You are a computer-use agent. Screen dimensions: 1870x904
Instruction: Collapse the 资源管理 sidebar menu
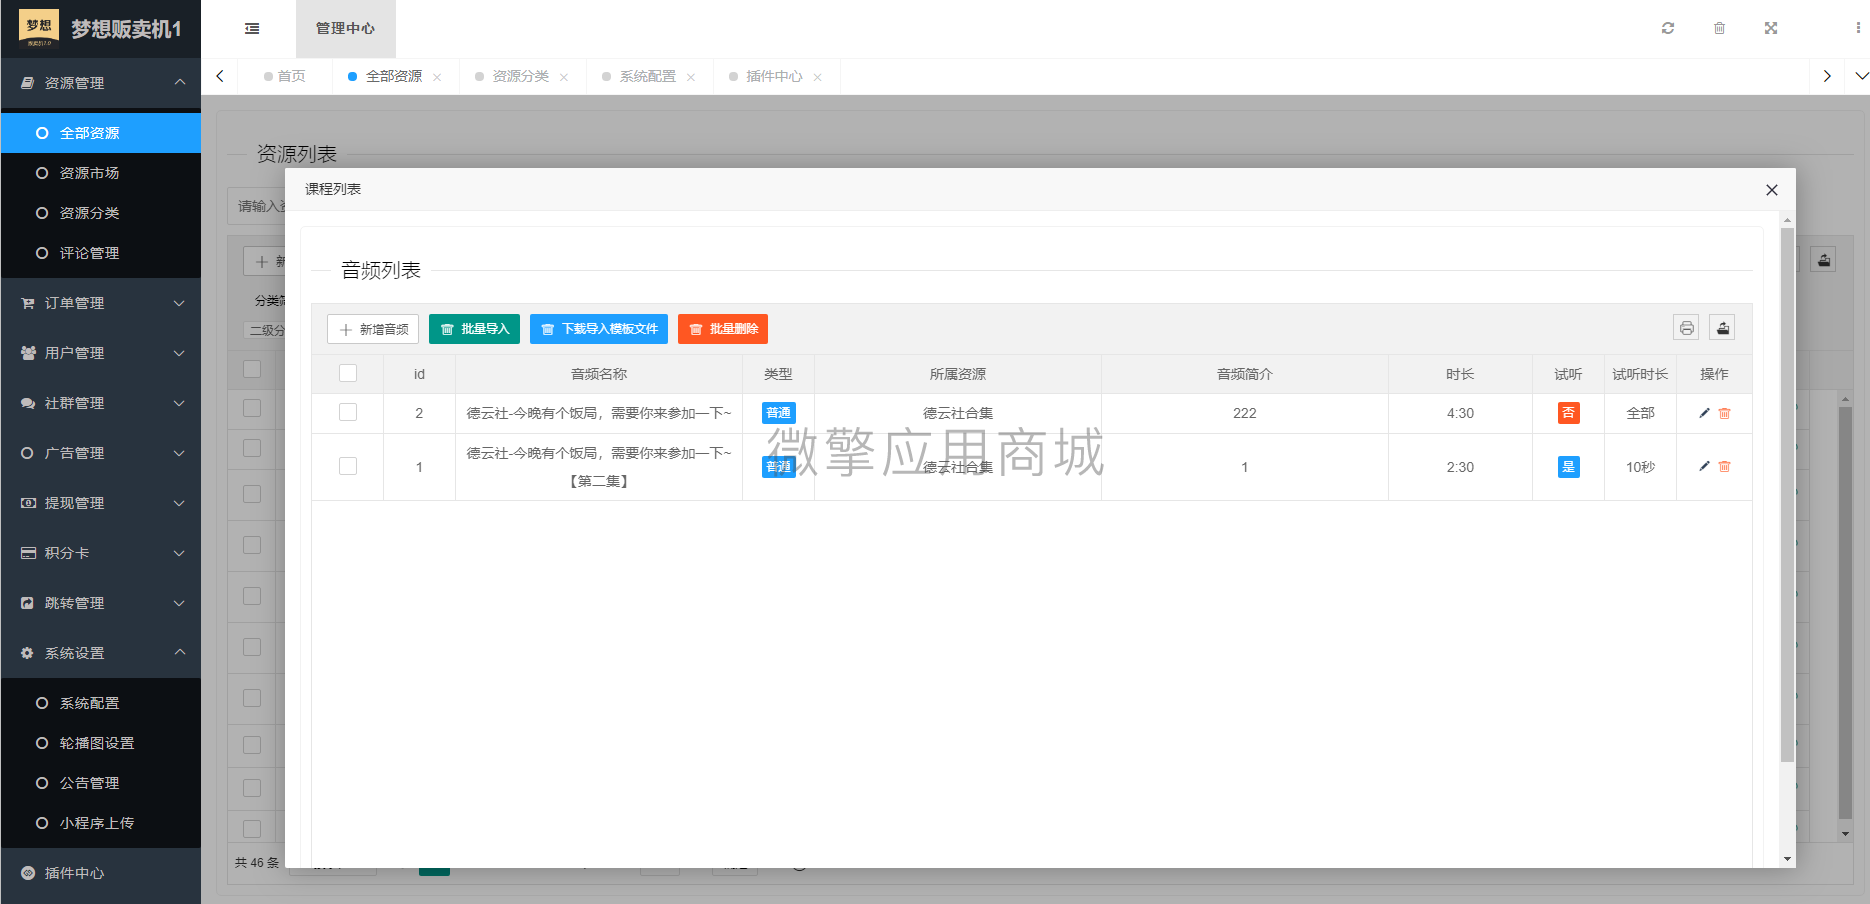[100, 83]
